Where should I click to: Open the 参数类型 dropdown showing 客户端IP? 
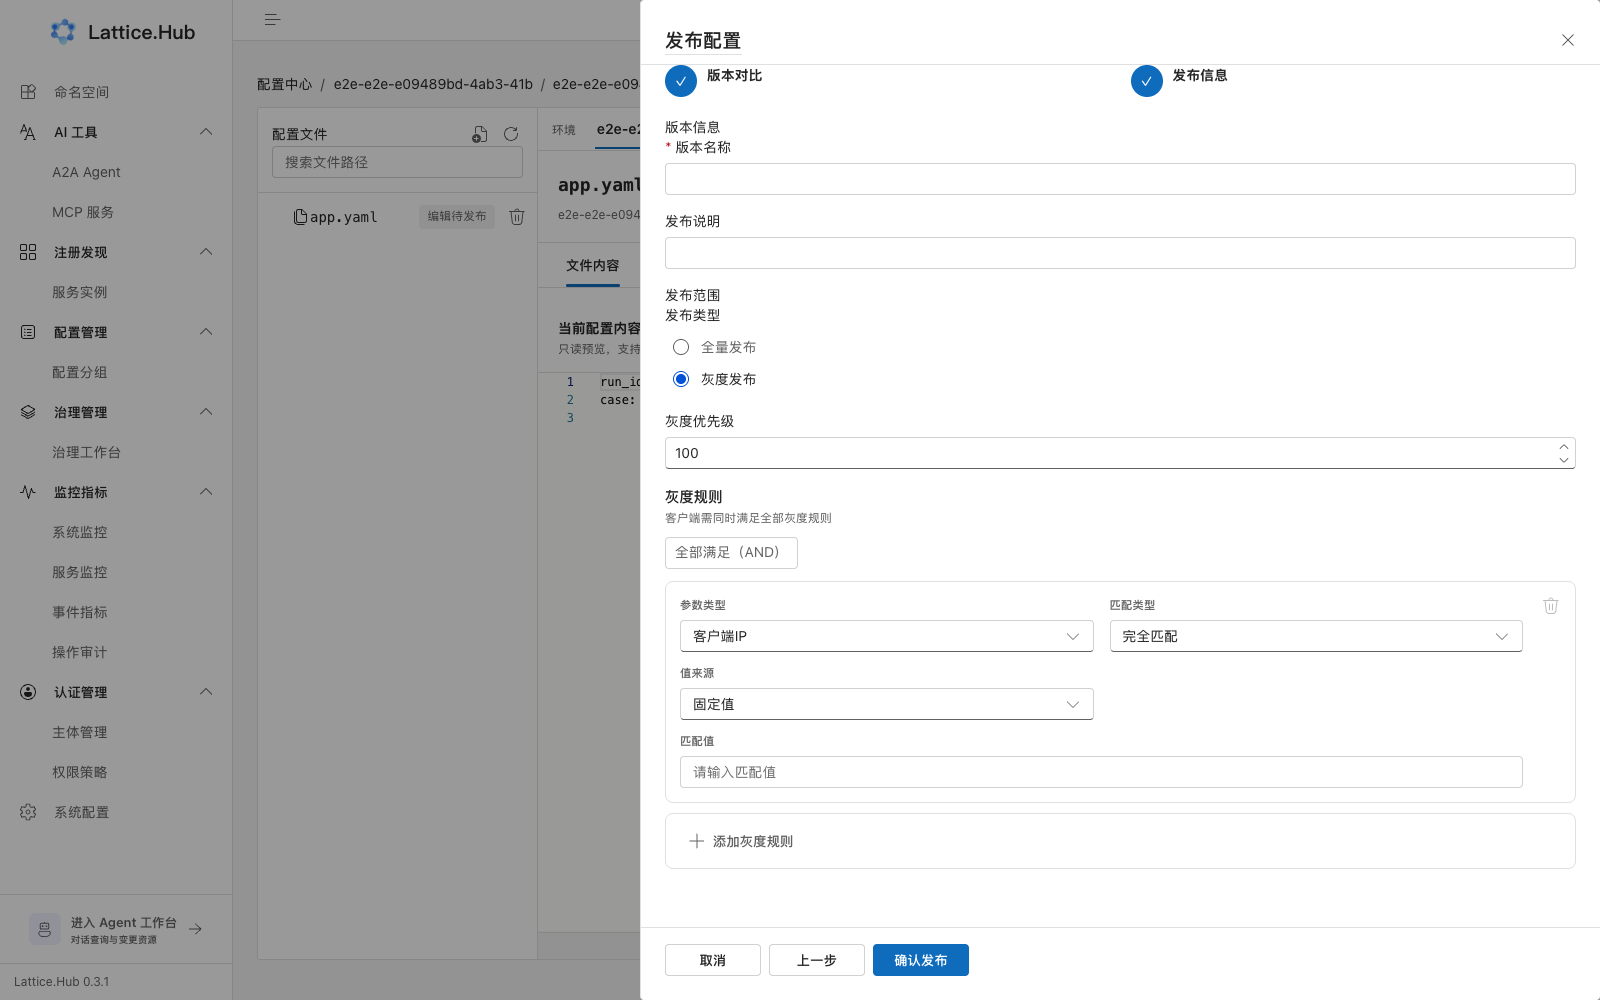(x=887, y=636)
